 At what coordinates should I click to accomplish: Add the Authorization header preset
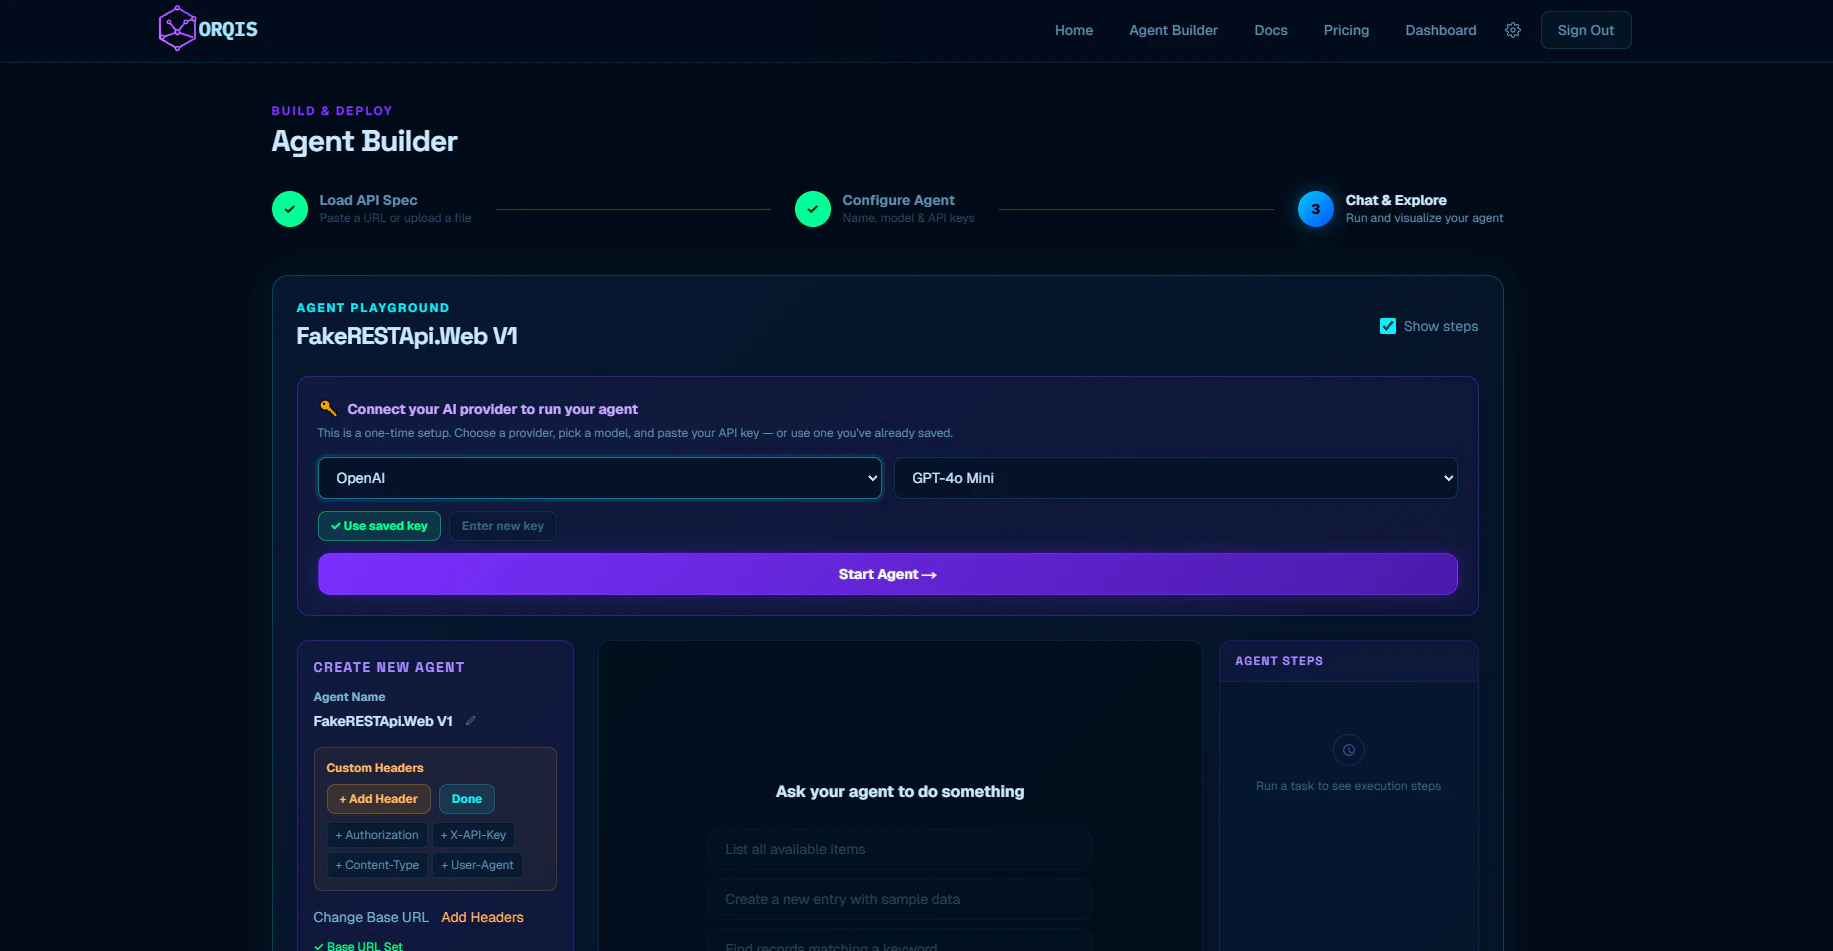click(x=377, y=835)
